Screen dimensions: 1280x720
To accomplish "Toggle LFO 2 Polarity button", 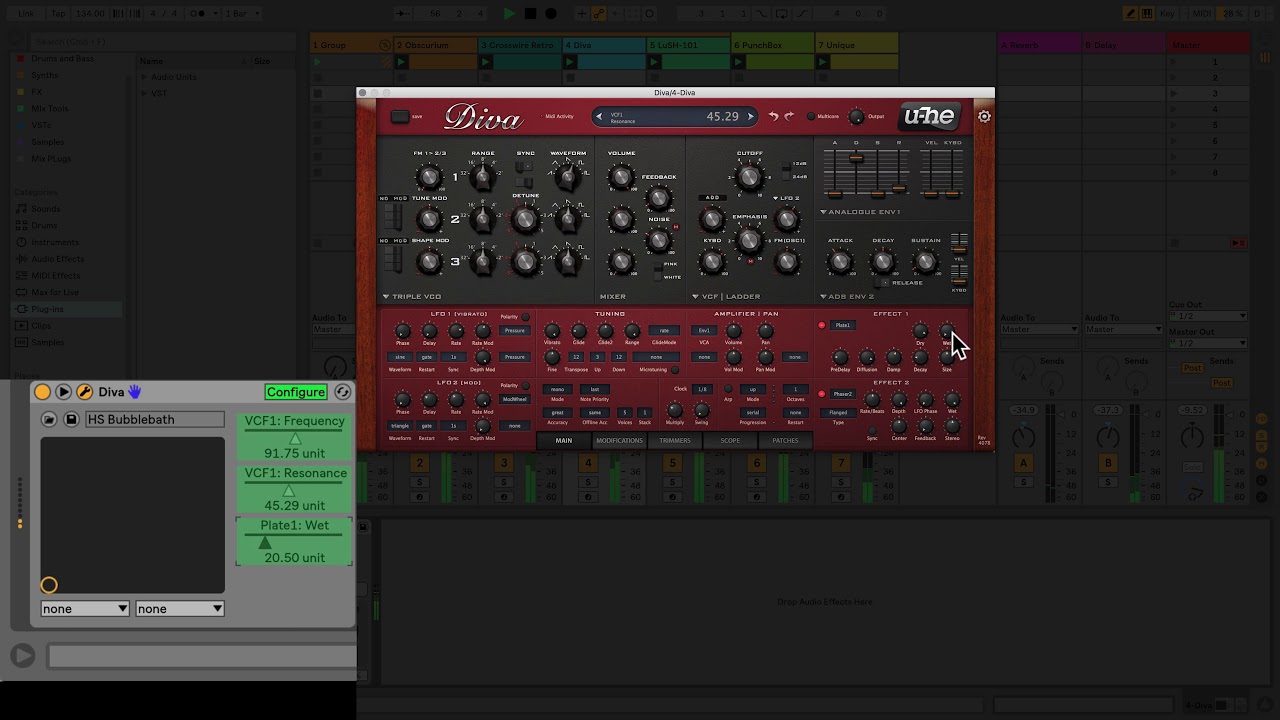I will tap(526, 386).
